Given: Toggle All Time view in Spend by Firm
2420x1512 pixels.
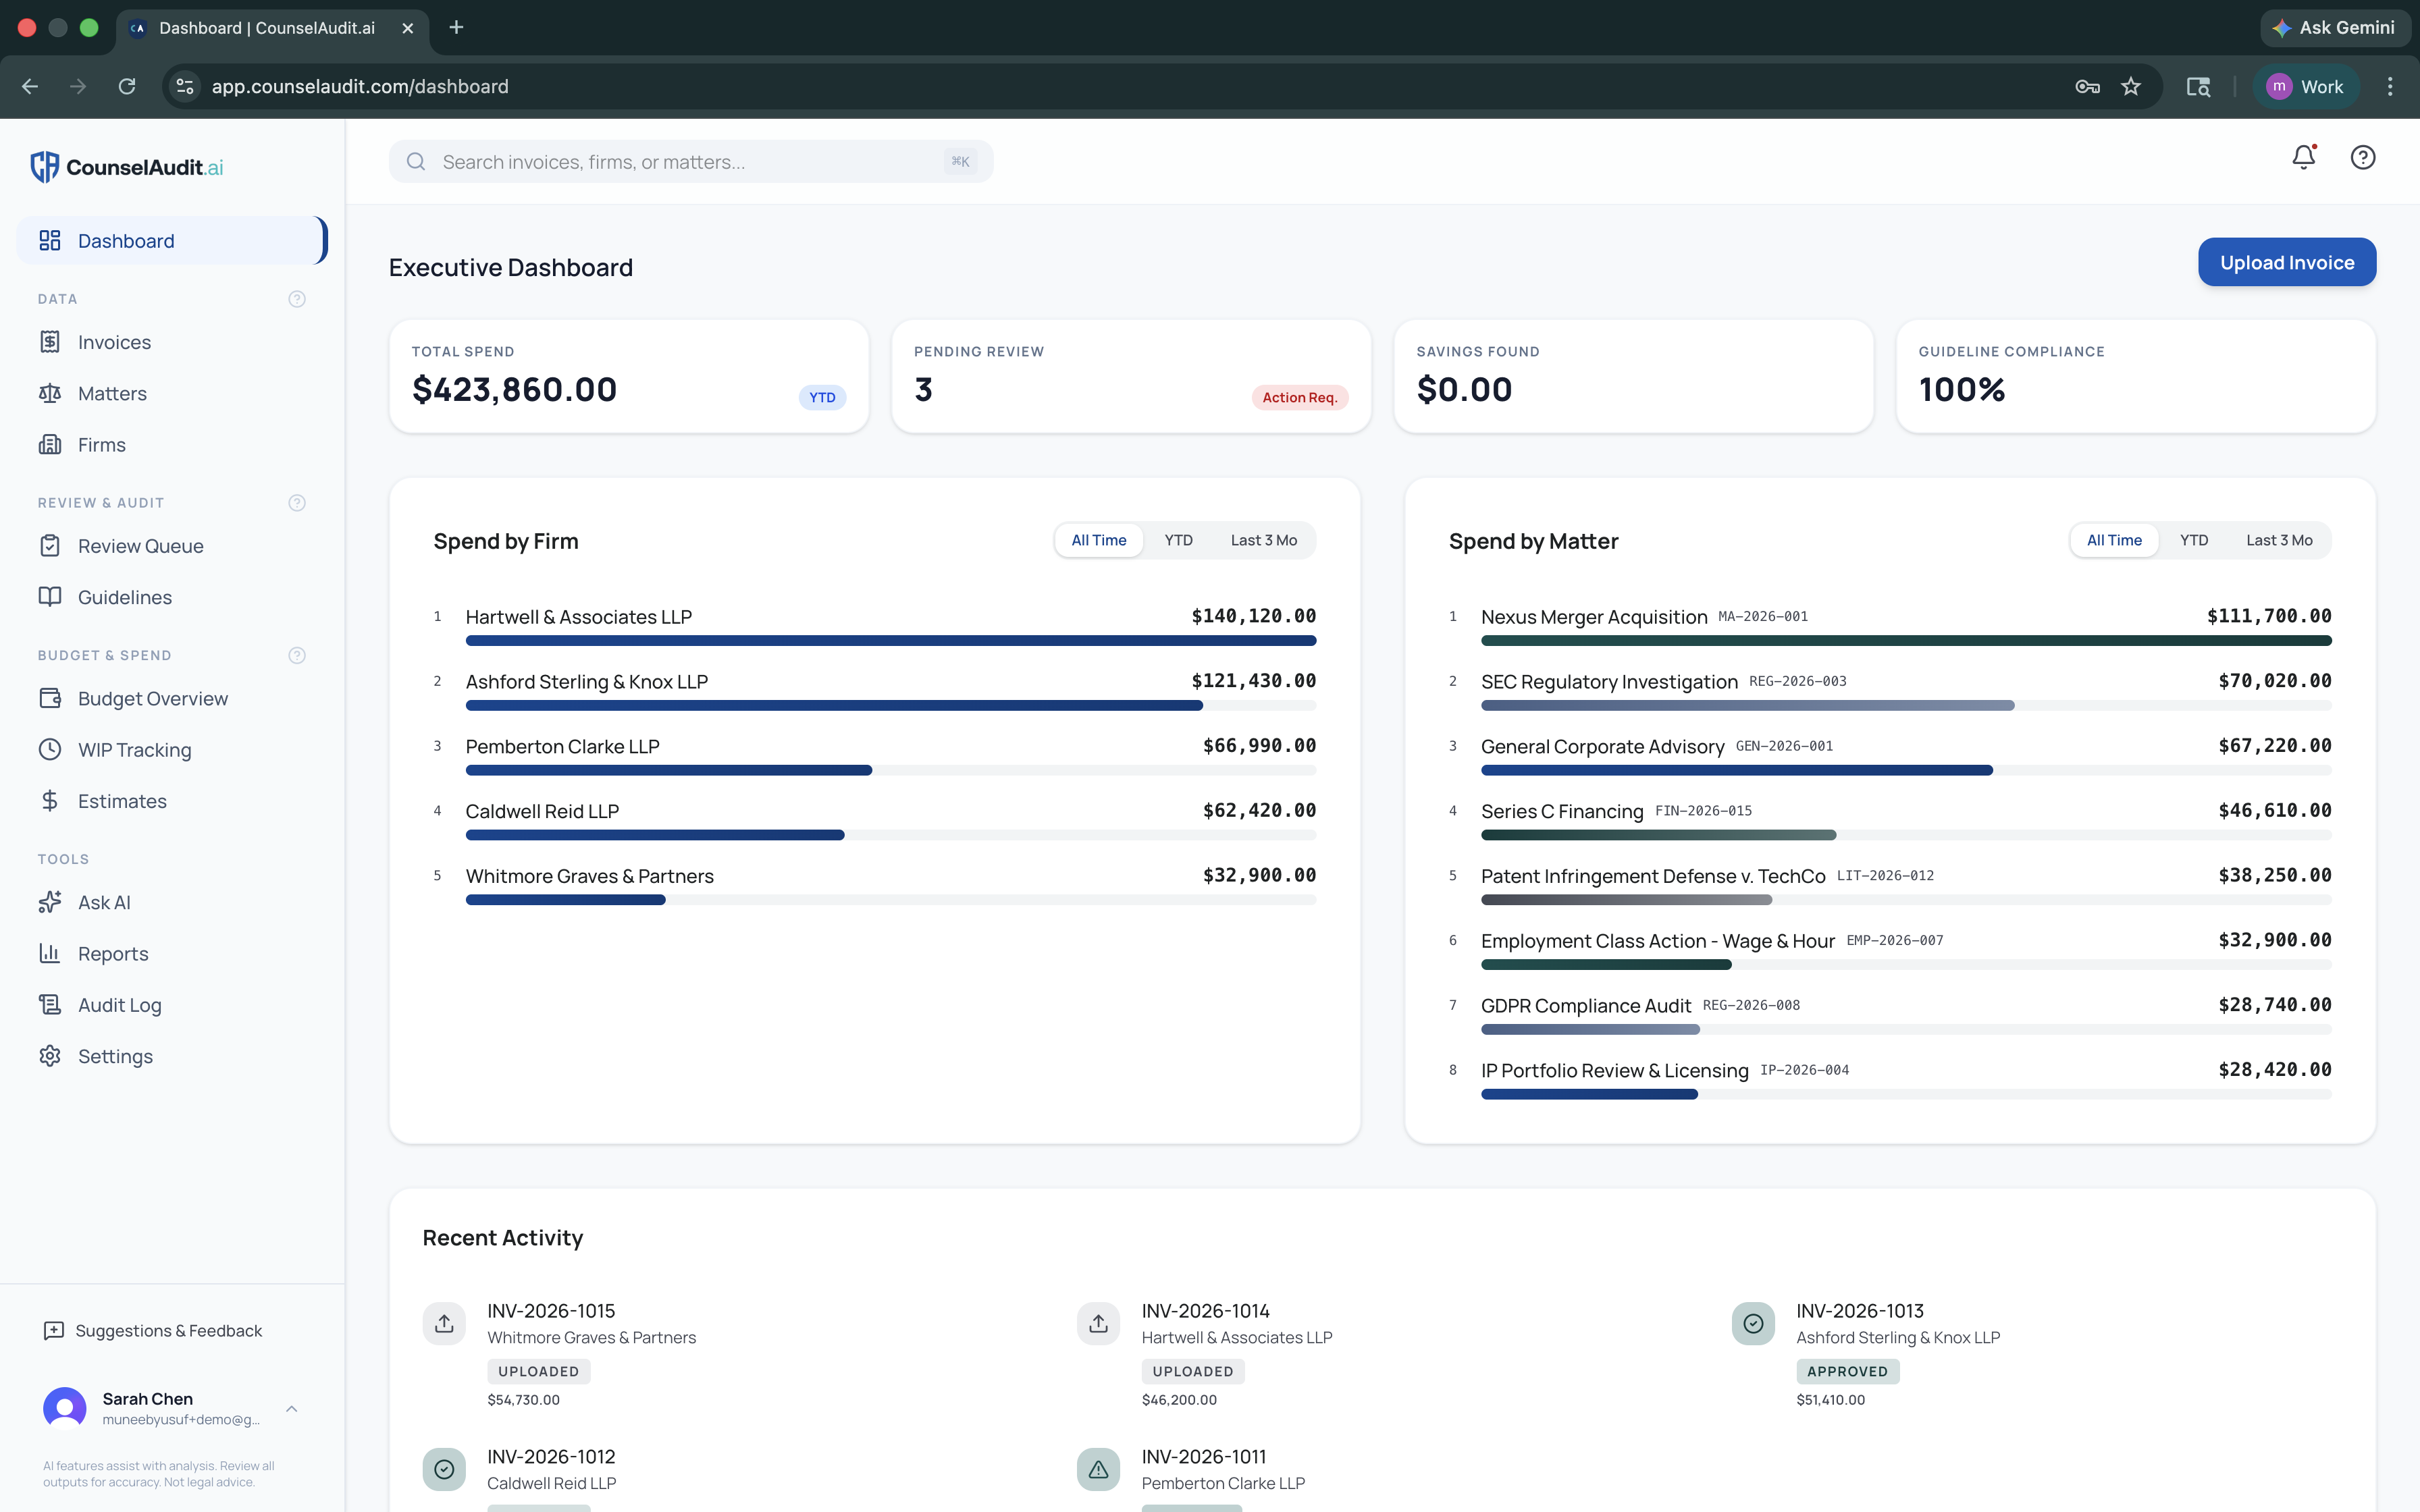Looking at the screenshot, I should (1097, 540).
